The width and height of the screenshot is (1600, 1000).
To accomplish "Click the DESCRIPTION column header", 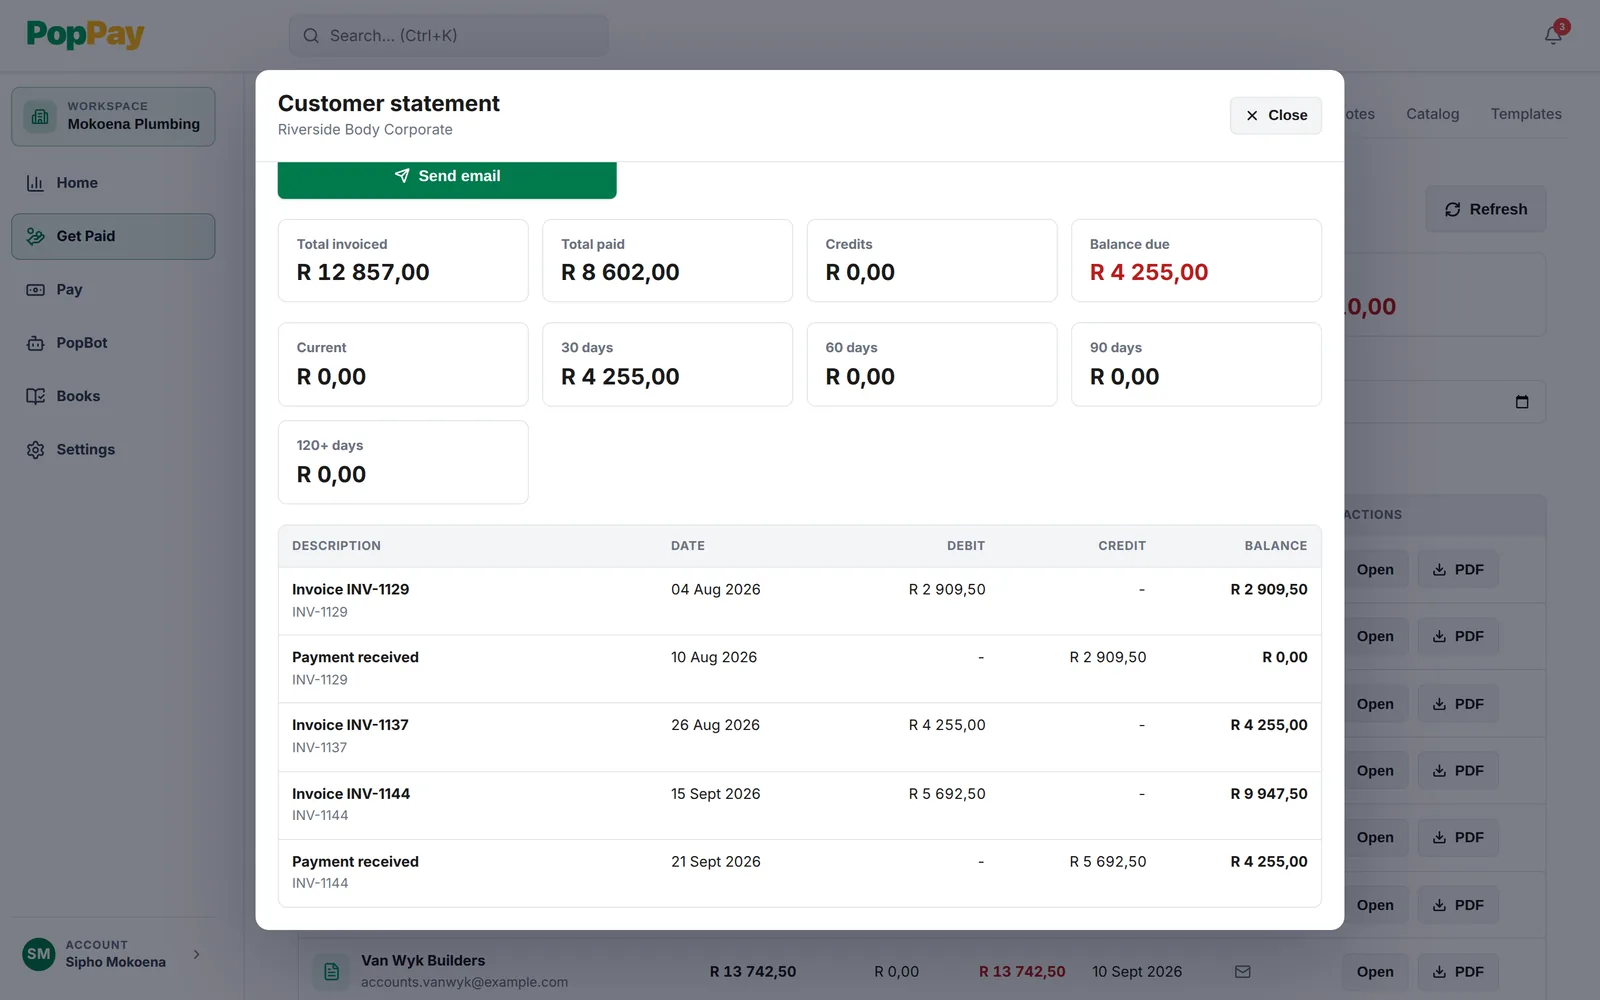I will click(336, 546).
